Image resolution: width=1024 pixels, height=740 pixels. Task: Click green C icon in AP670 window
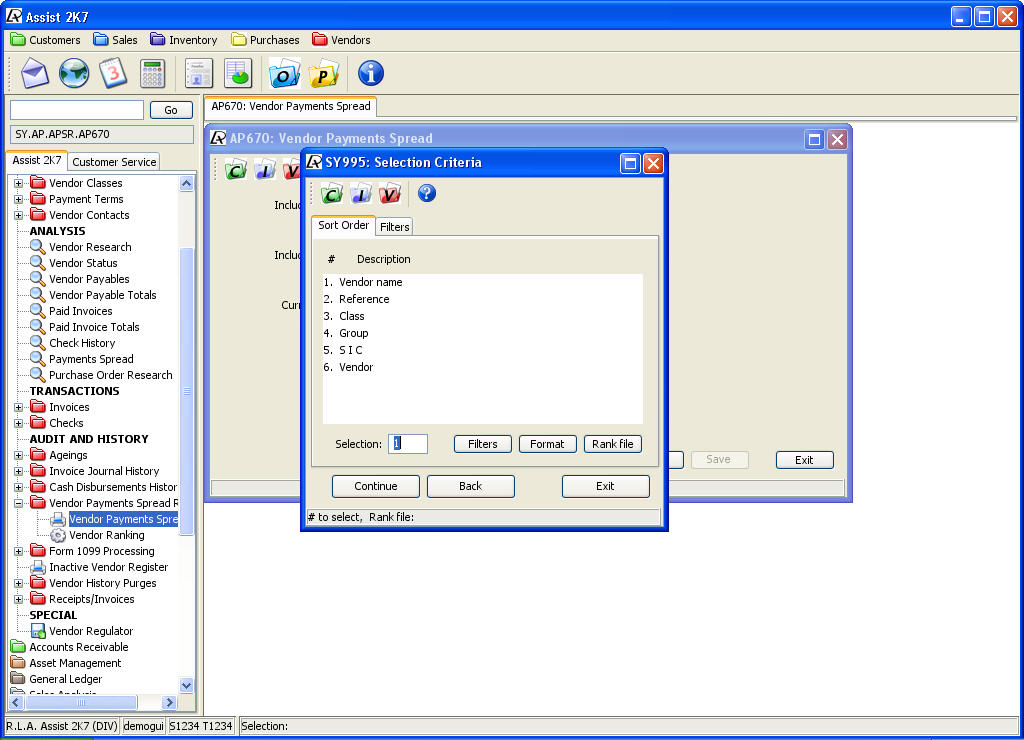[236, 170]
